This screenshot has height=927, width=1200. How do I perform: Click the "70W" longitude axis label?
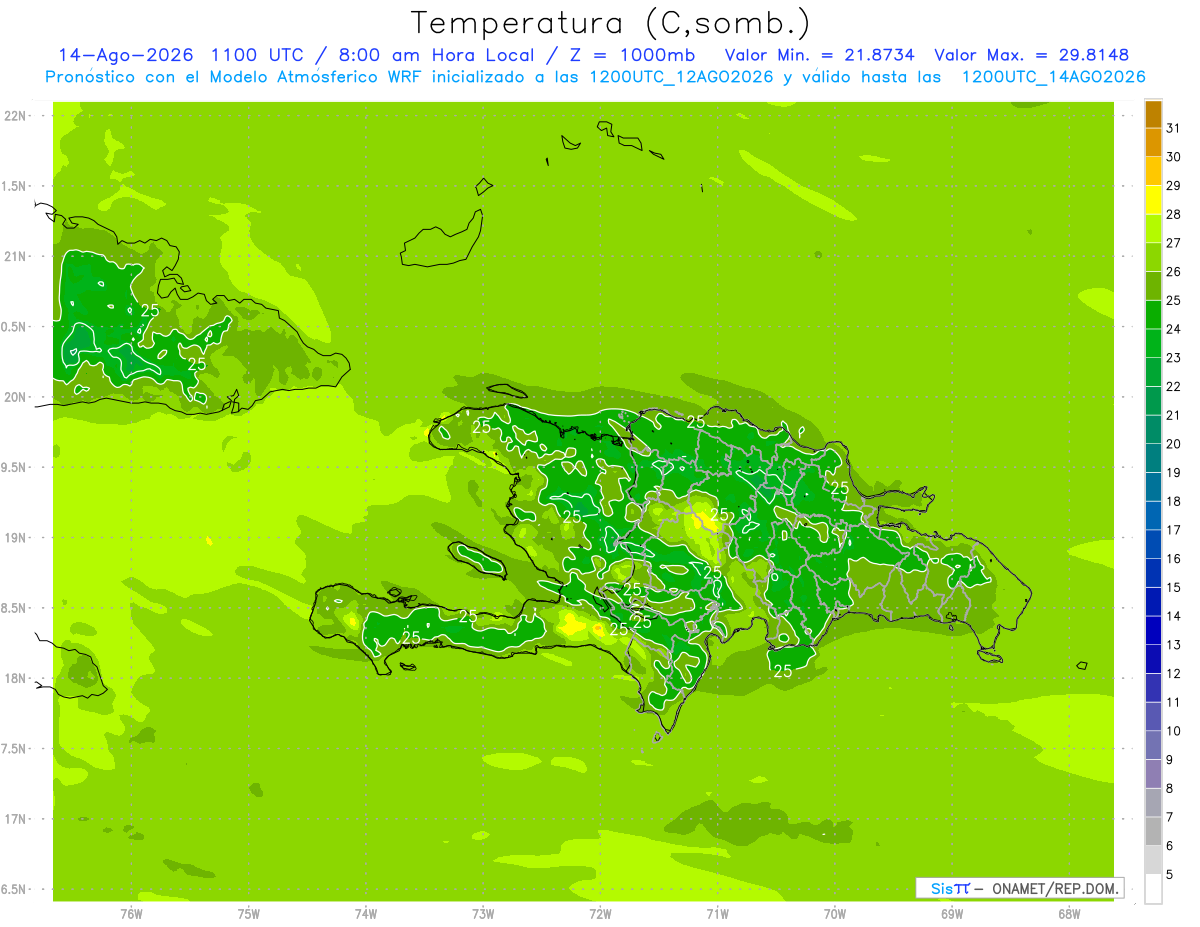coord(834,913)
